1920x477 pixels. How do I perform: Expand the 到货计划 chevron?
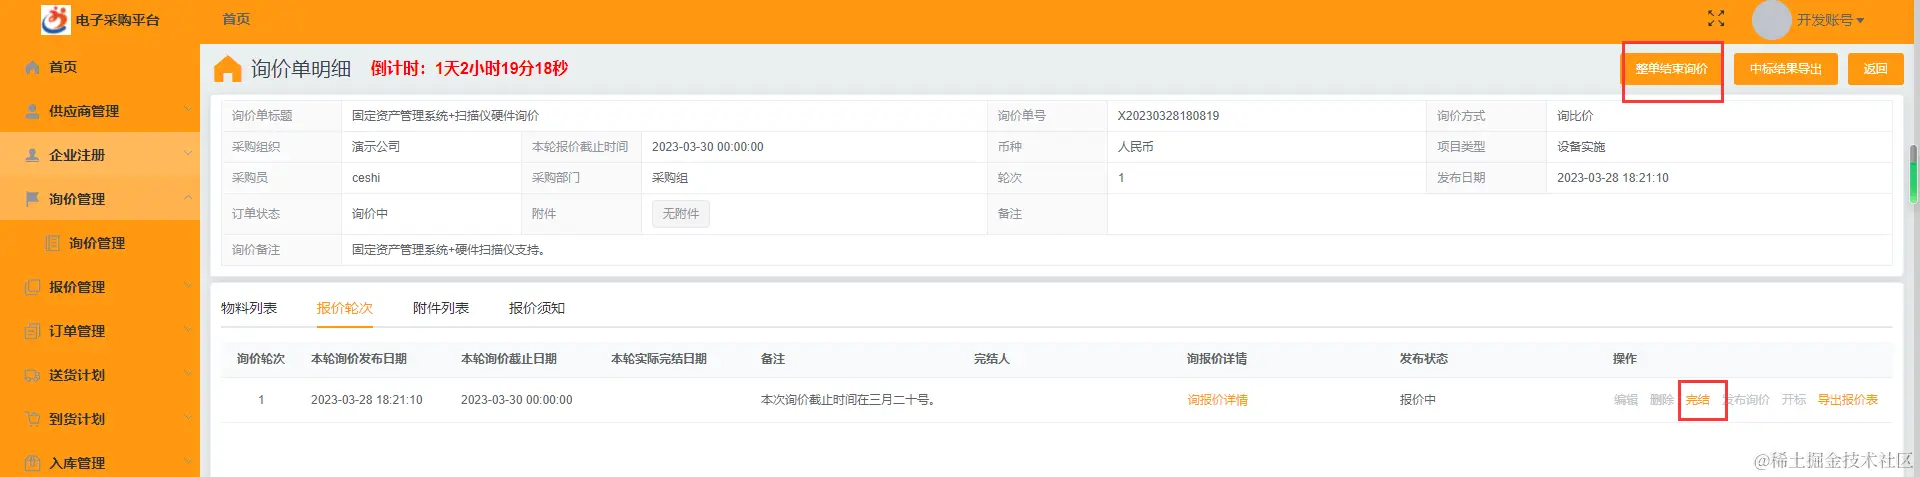(188, 418)
